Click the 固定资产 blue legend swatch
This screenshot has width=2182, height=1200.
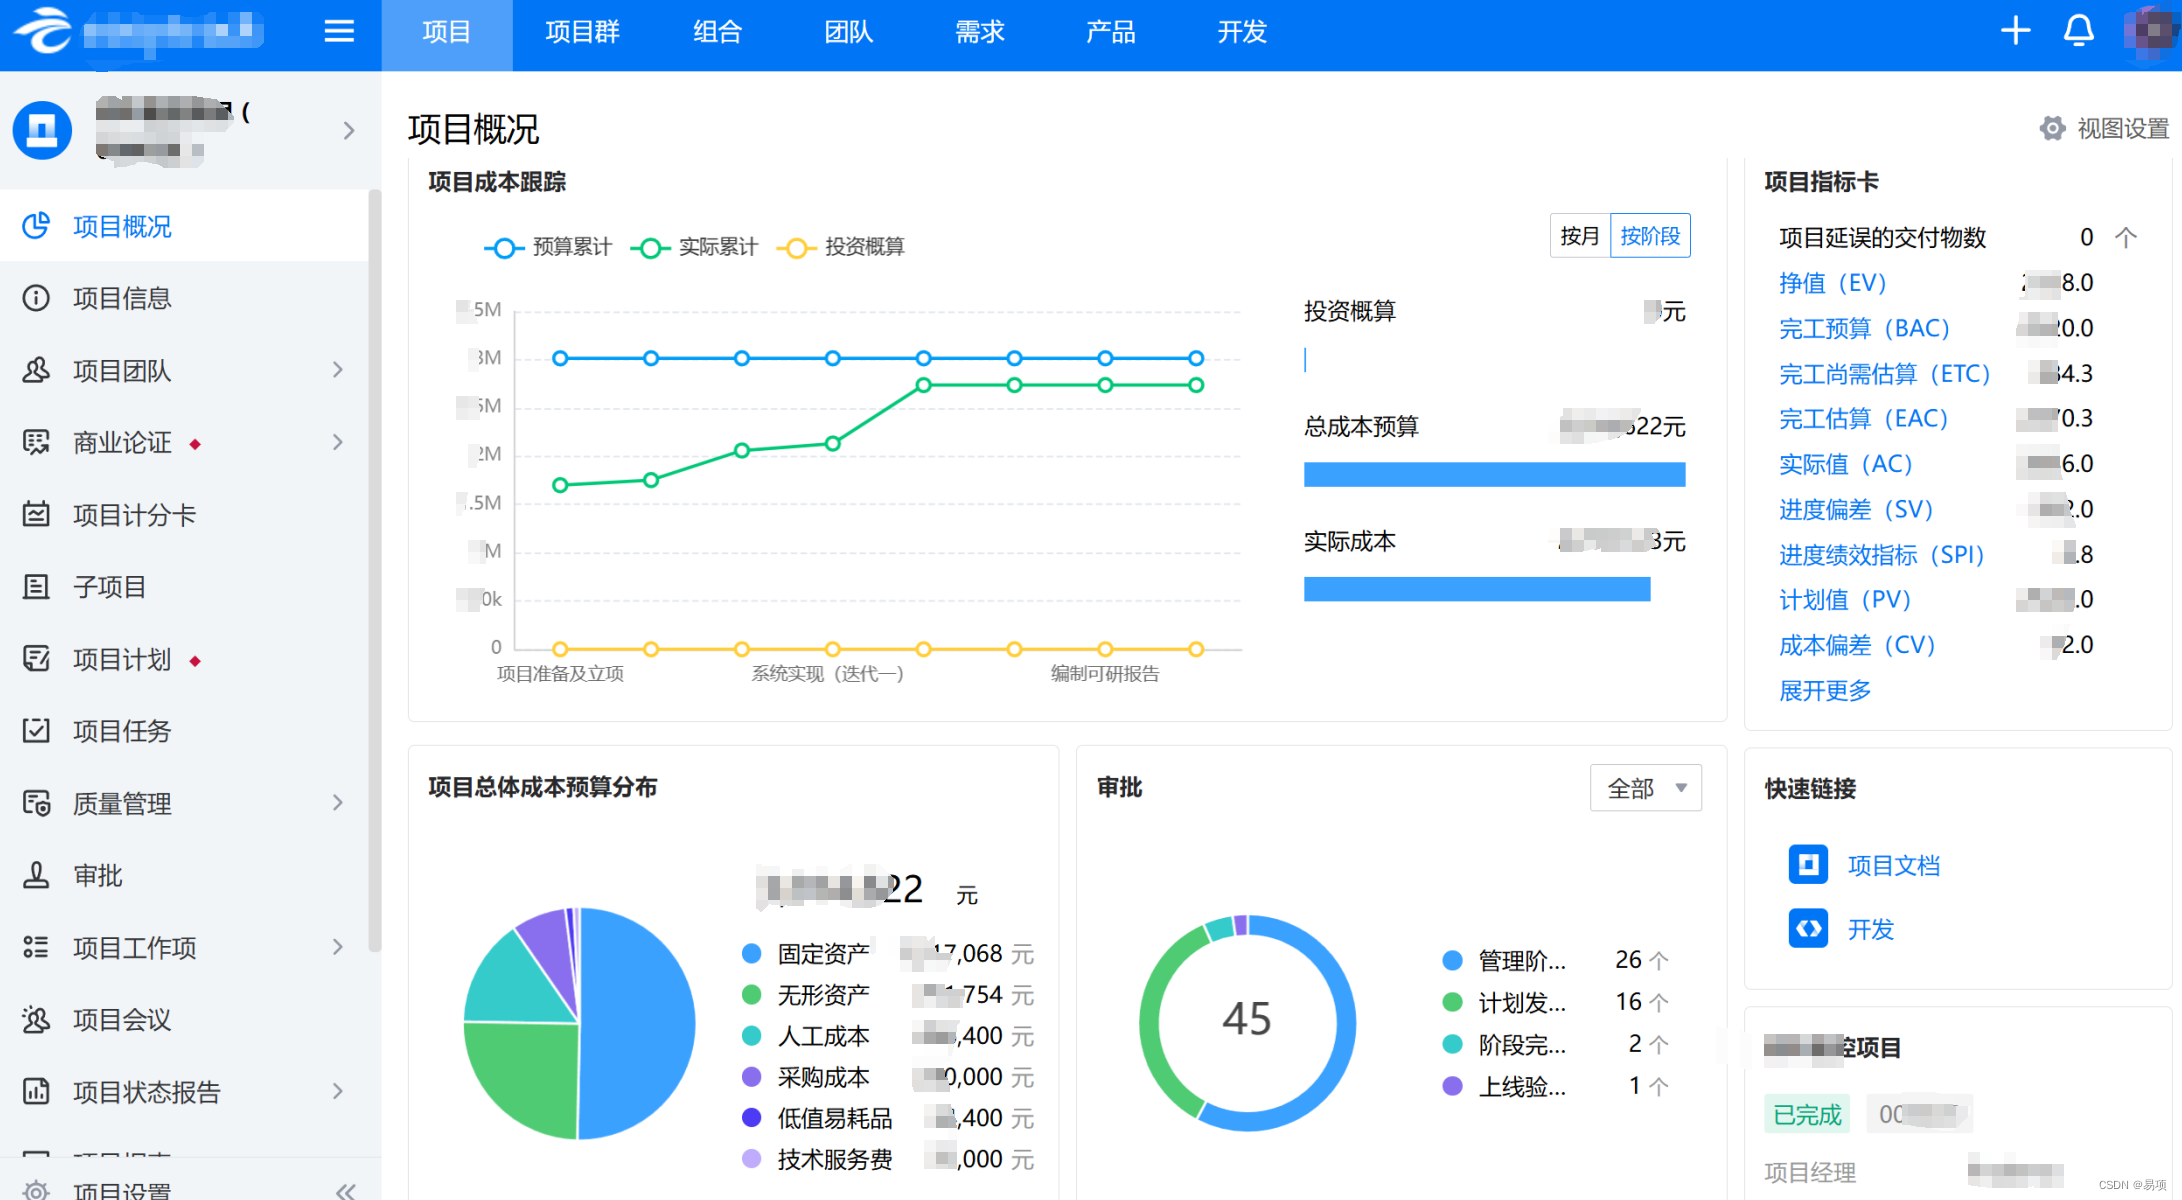coord(752,954)
